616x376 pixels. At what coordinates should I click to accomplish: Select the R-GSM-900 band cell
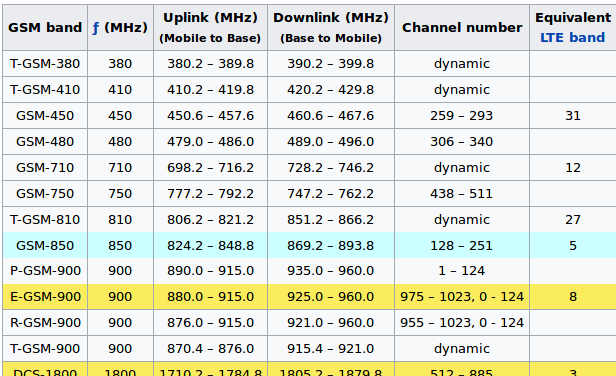pos(45,323)
